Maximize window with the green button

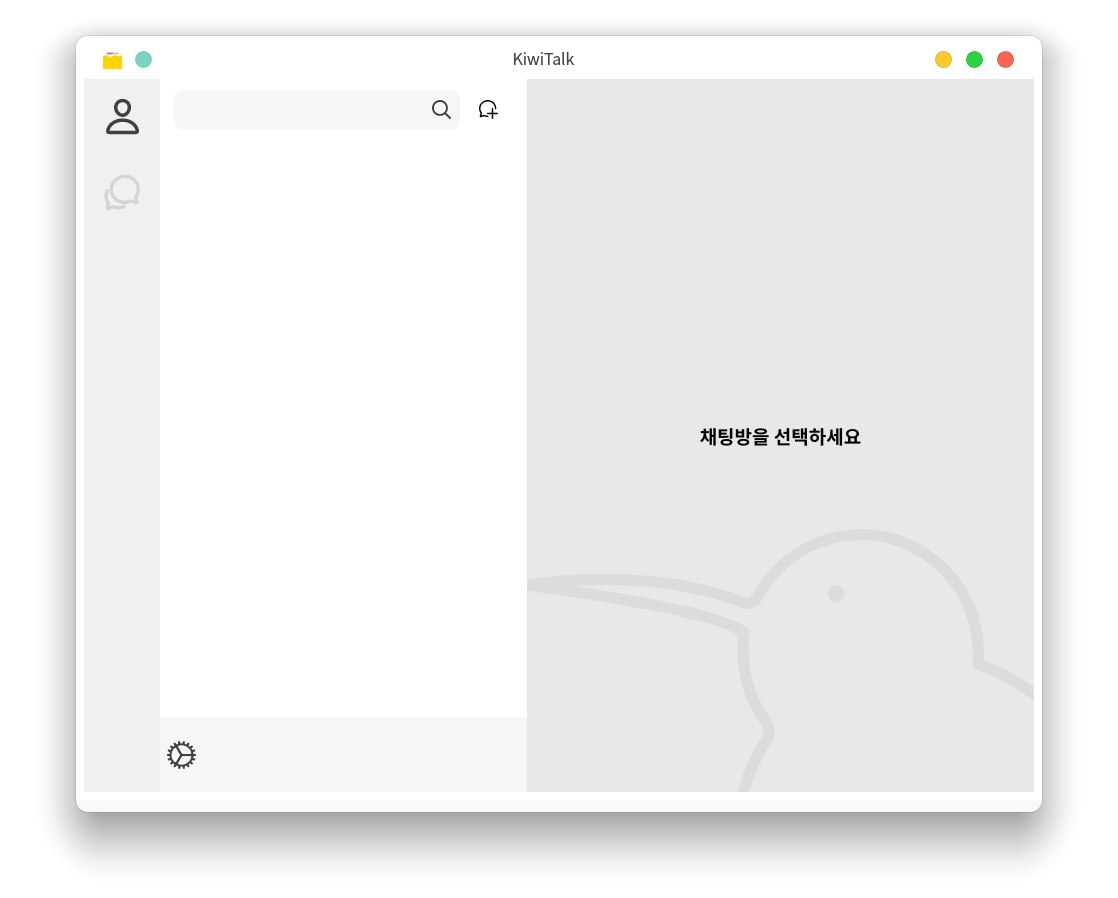click(974, 59)
